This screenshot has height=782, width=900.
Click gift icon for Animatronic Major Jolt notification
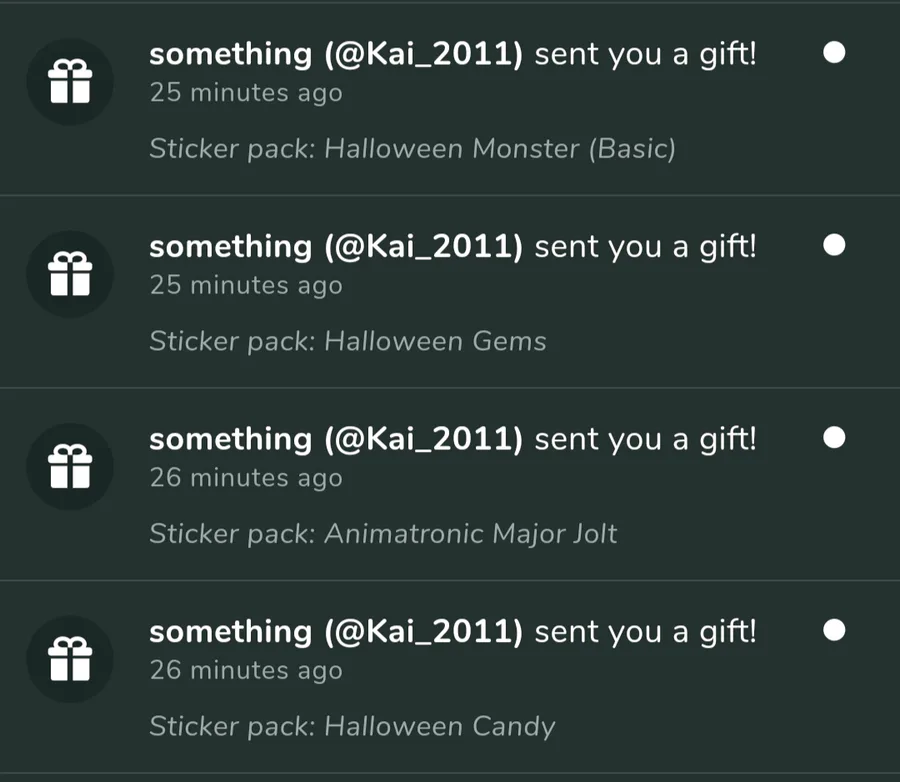(70, 466)
